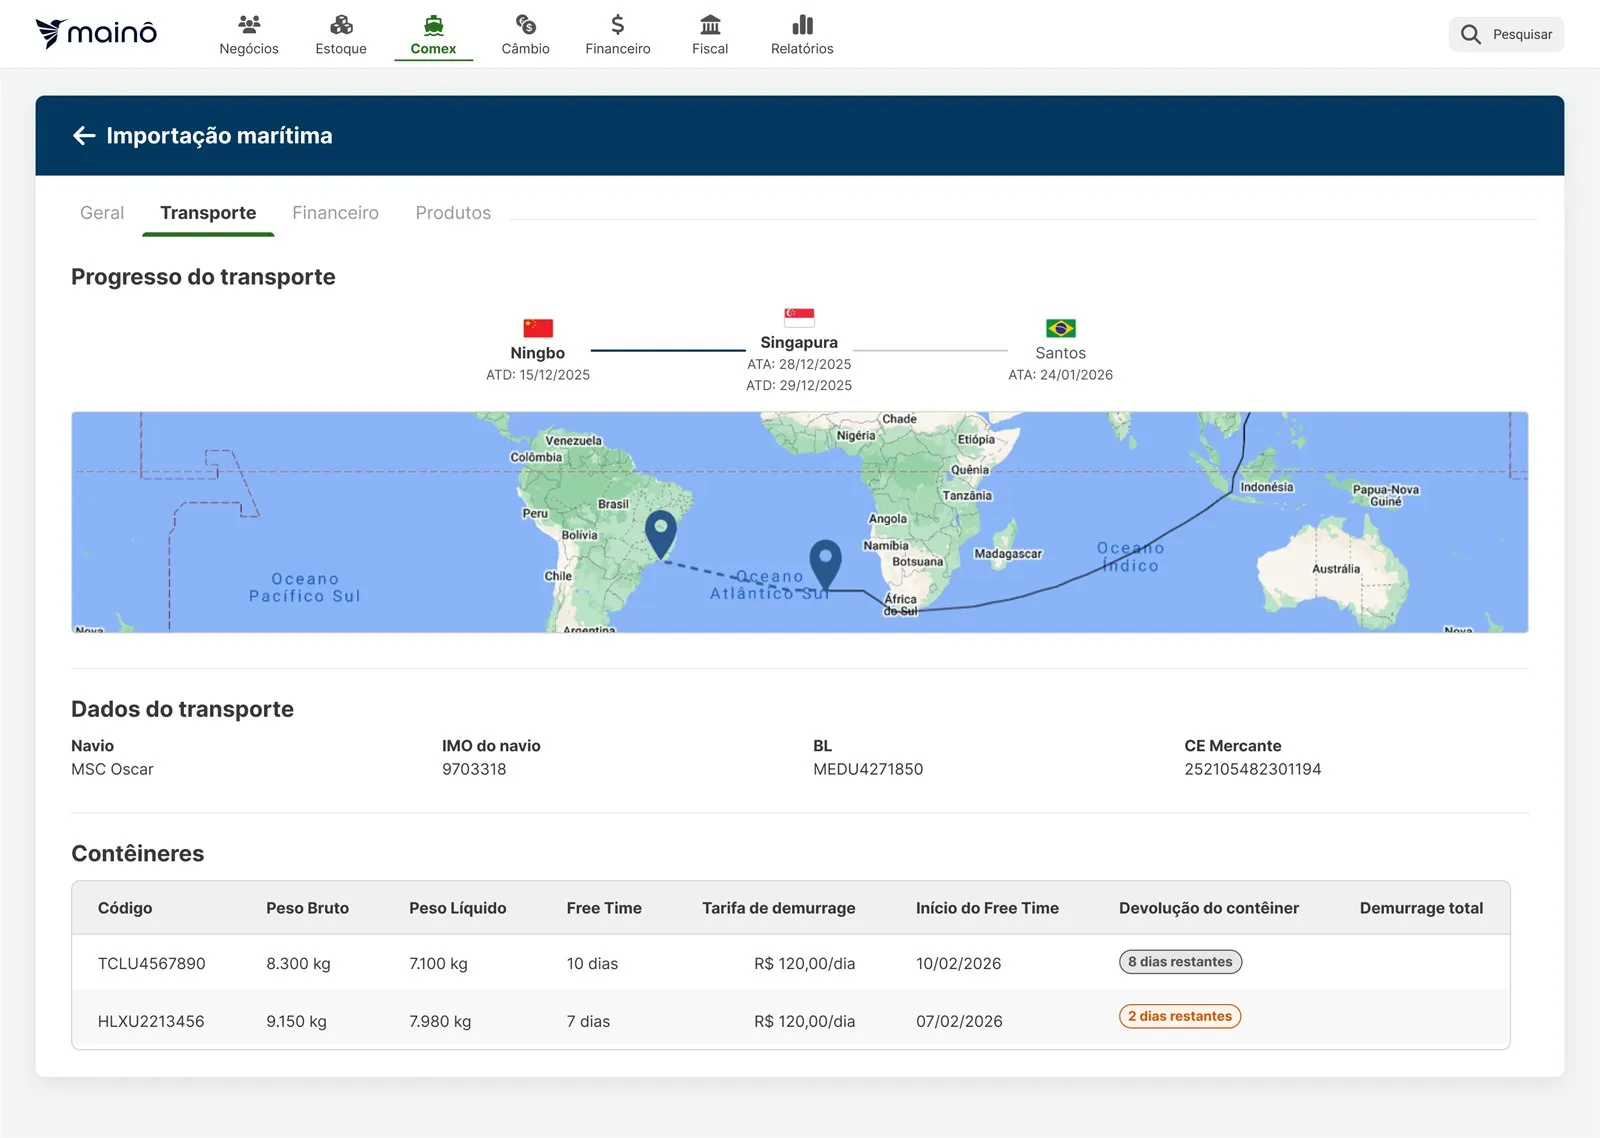Screen dimensions: 1600x1138
Task: Click the Free Time column header
Action: (x=604, y=908)
